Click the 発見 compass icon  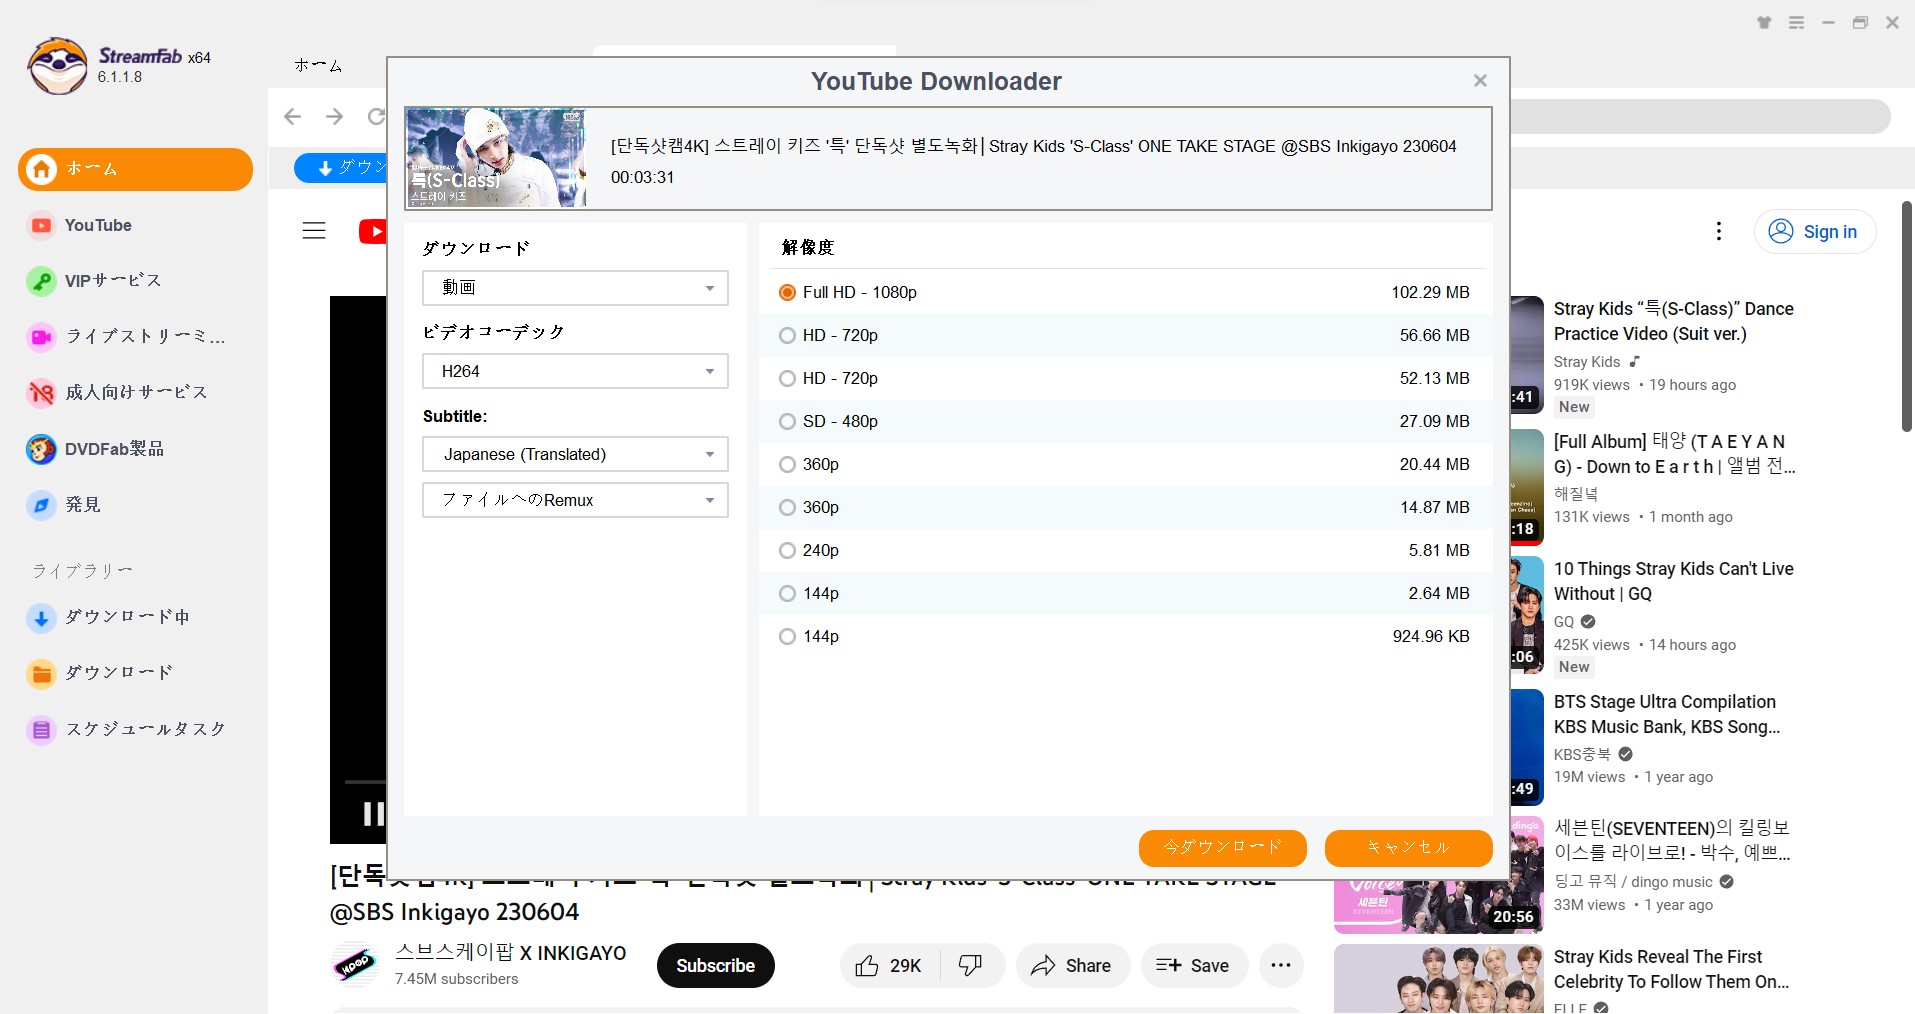click(41, 505)
